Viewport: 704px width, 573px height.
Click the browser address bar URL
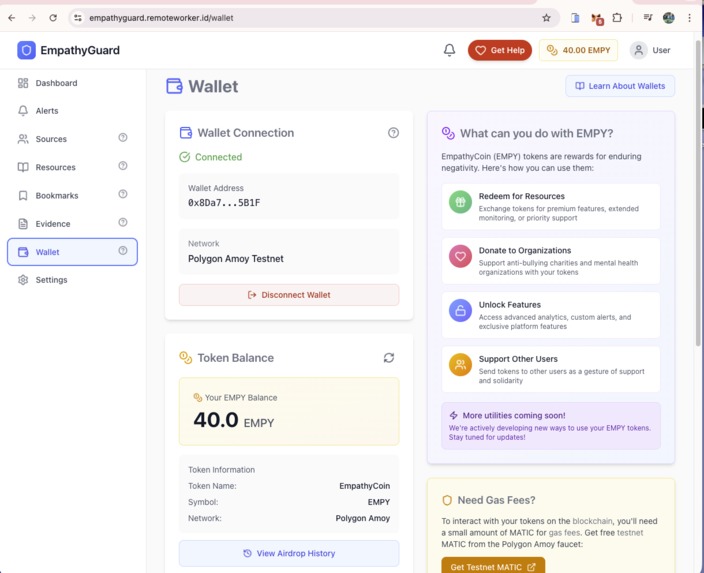coord(161,18)
